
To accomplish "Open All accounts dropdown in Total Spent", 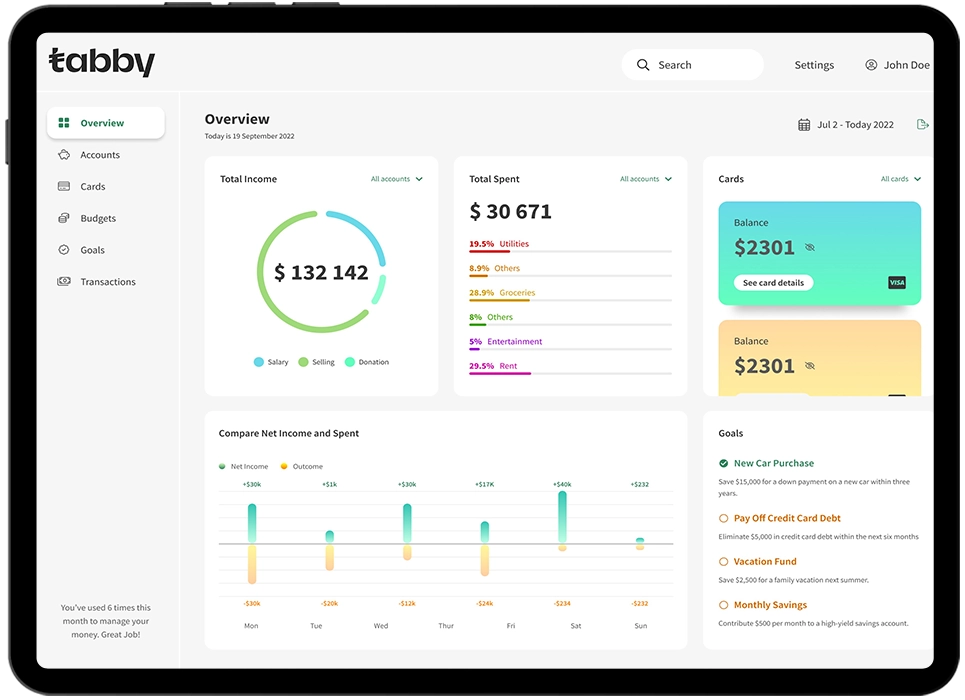I will [646, 179].
